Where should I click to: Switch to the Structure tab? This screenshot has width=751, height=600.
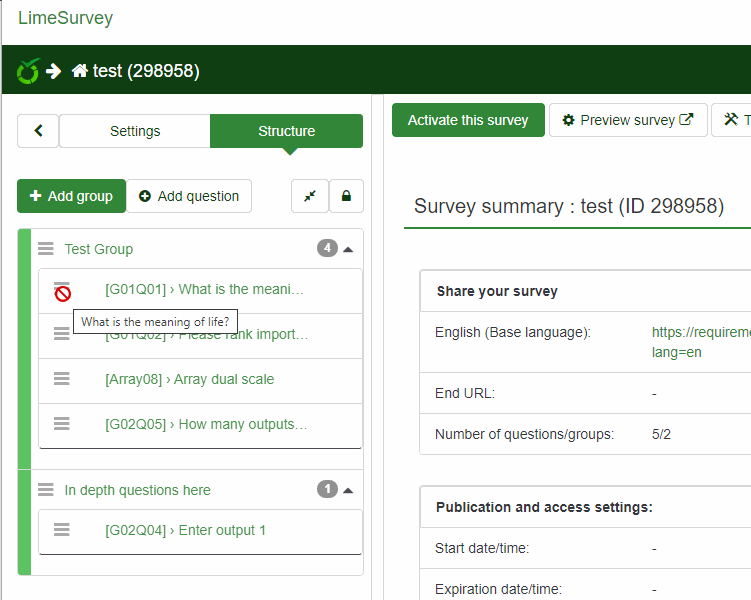pos(286,131)
